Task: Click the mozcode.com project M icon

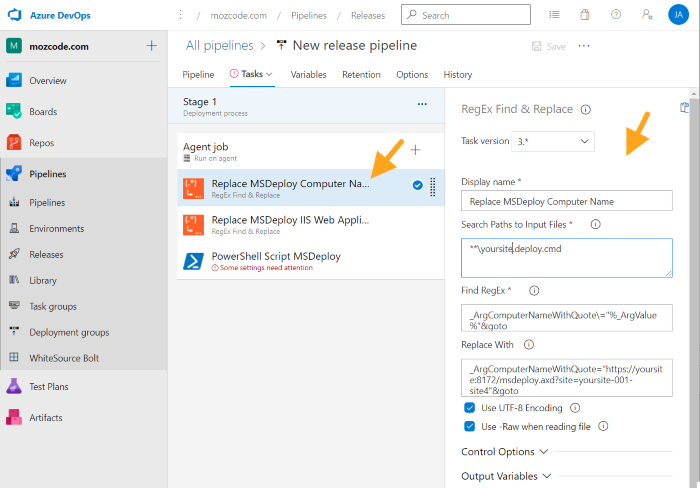Action: click(x=14, y=46)
